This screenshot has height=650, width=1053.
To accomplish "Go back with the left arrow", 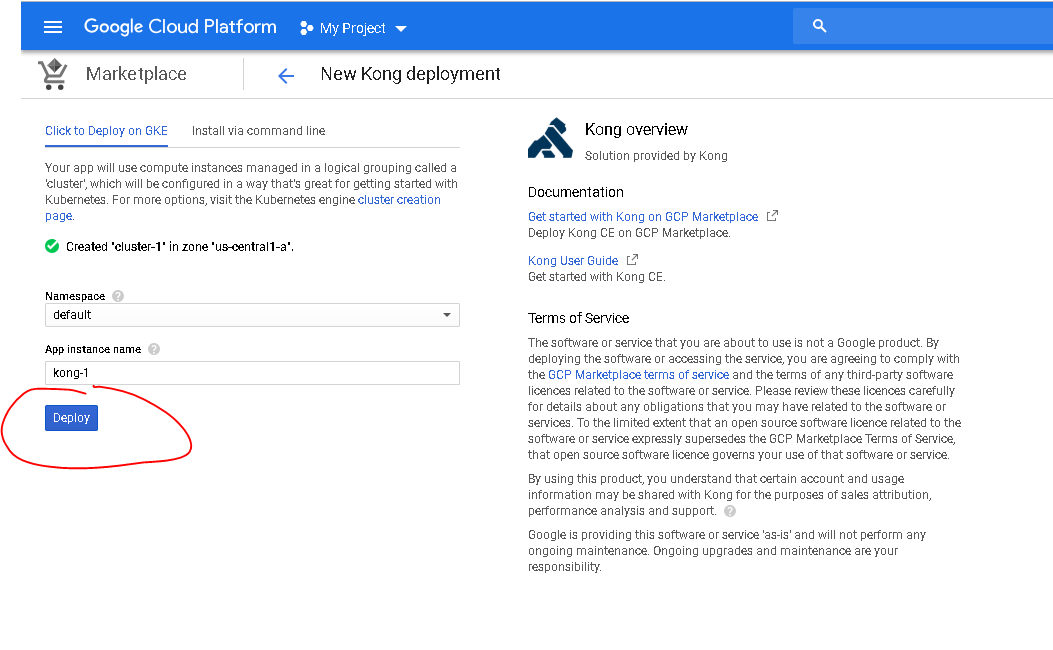I will 286,75.
